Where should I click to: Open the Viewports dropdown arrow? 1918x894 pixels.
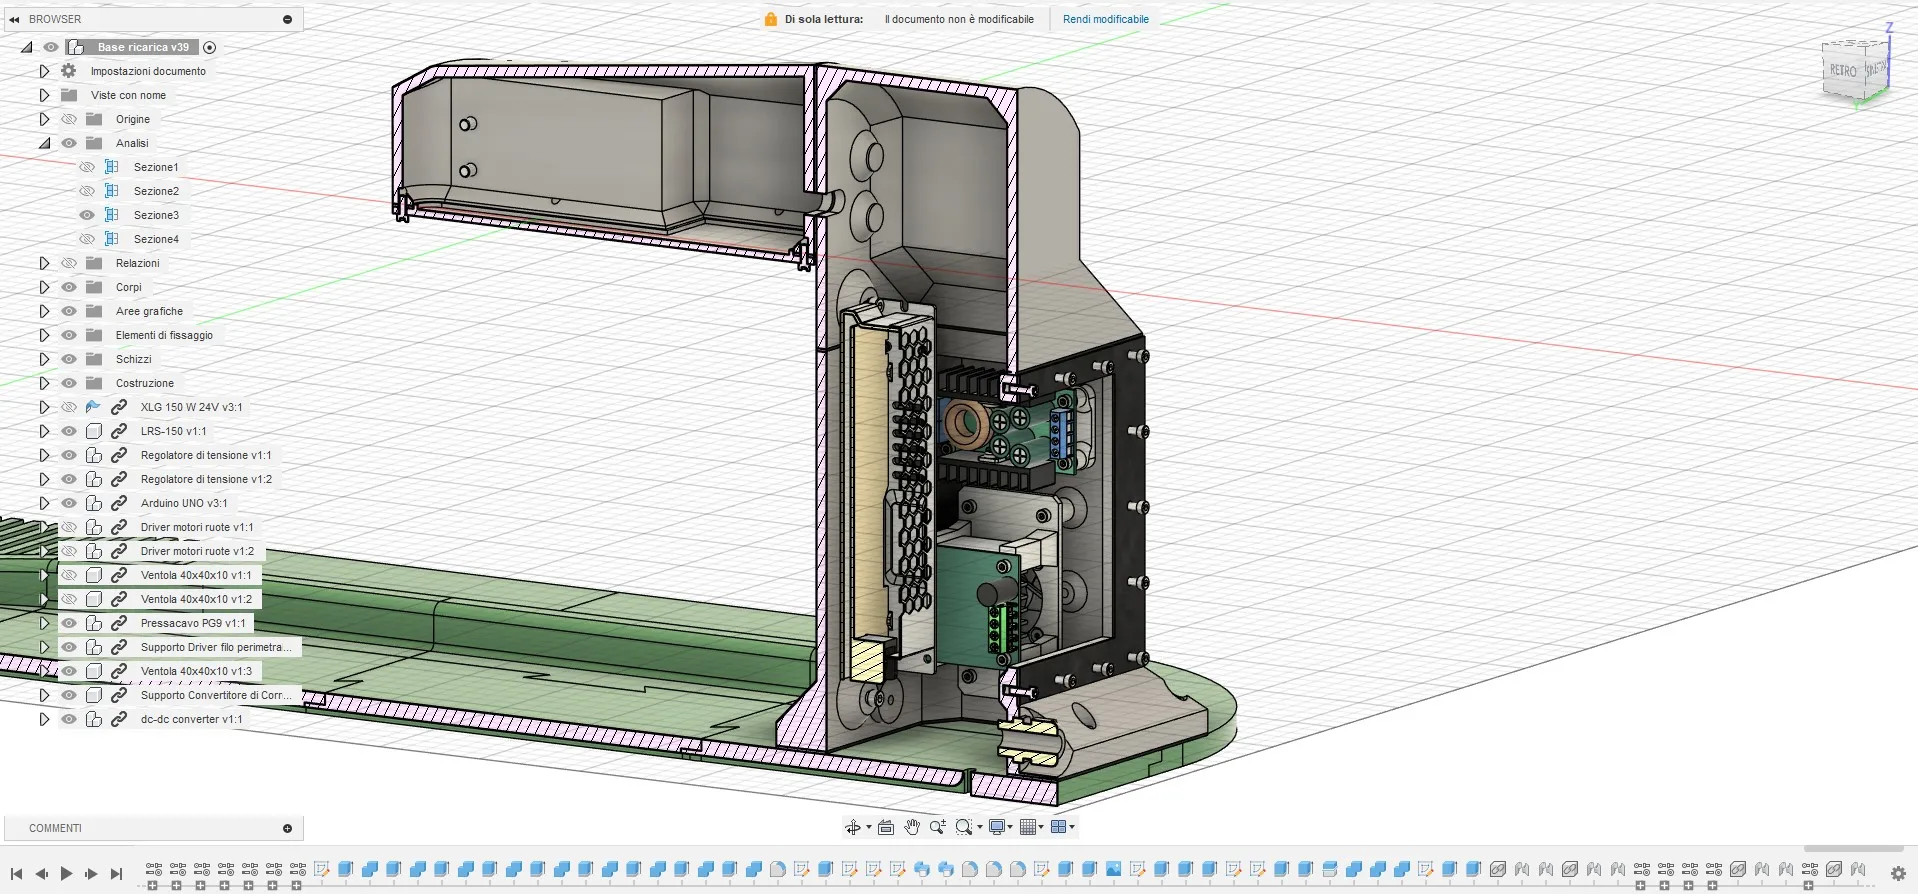pos(1072,827)
